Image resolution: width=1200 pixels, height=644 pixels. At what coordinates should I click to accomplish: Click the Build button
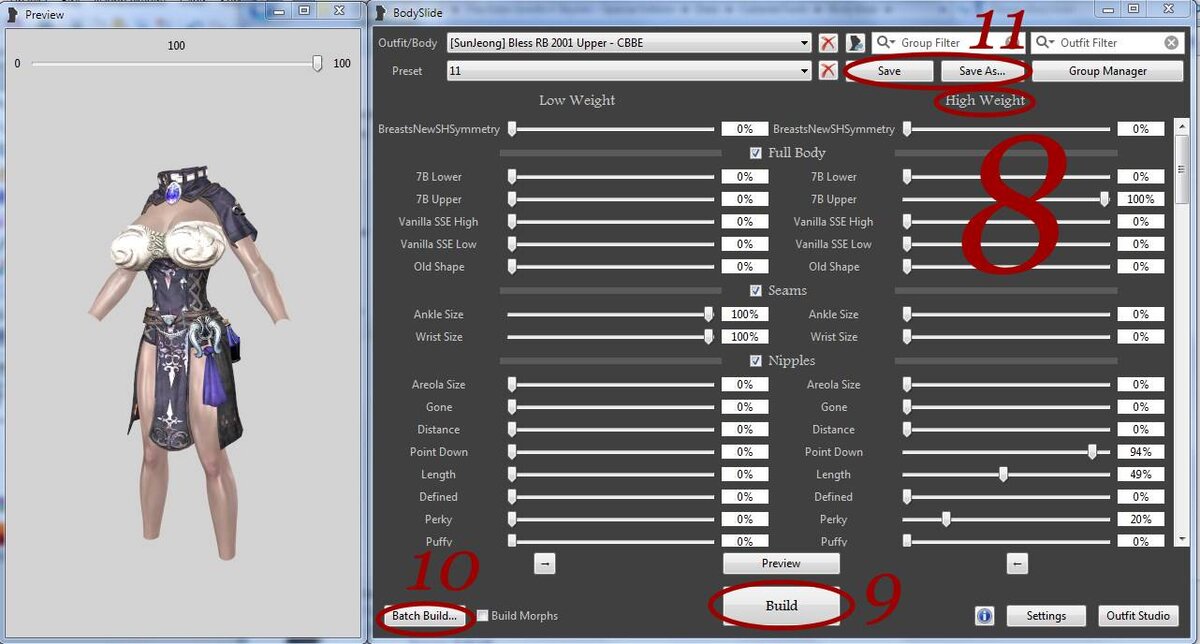click(x=781, y=605)
